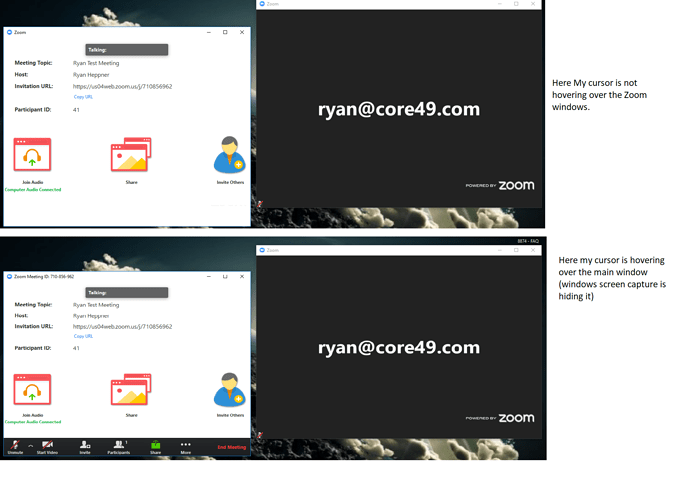682x500 pixels.
Task: Click Share icon in upper Zoom window
Action: (x=131, y=154)
